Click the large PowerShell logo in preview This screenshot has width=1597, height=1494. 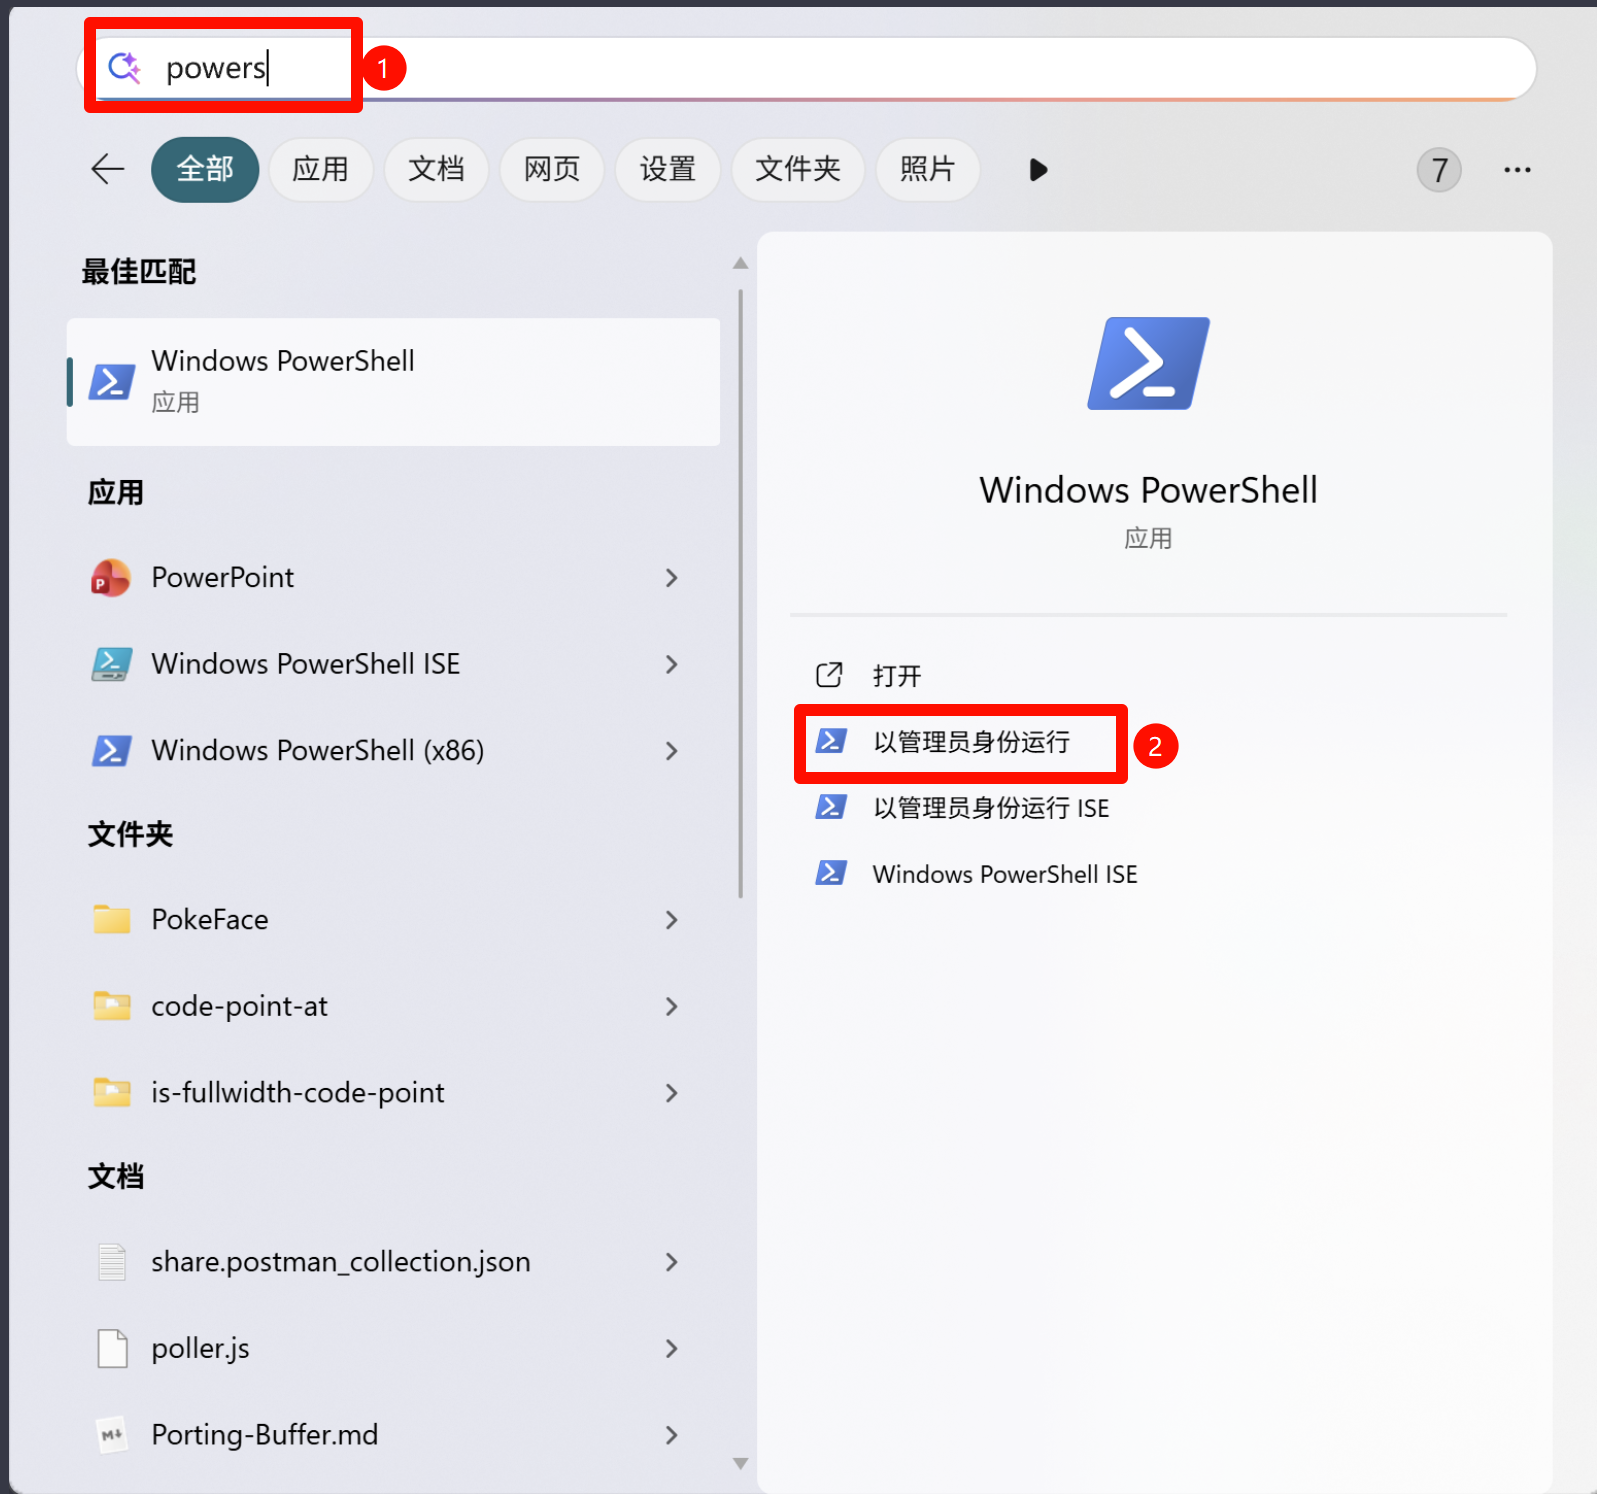1148,363
